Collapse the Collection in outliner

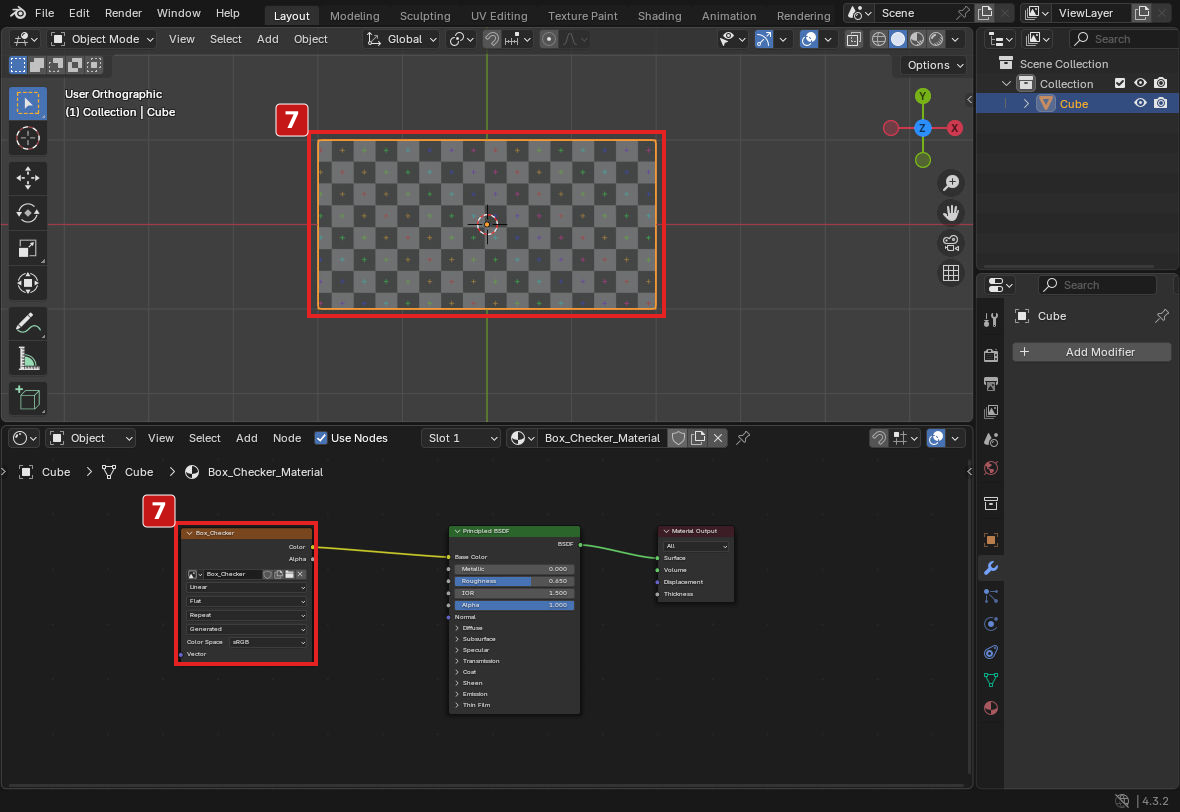point(1006,84)
